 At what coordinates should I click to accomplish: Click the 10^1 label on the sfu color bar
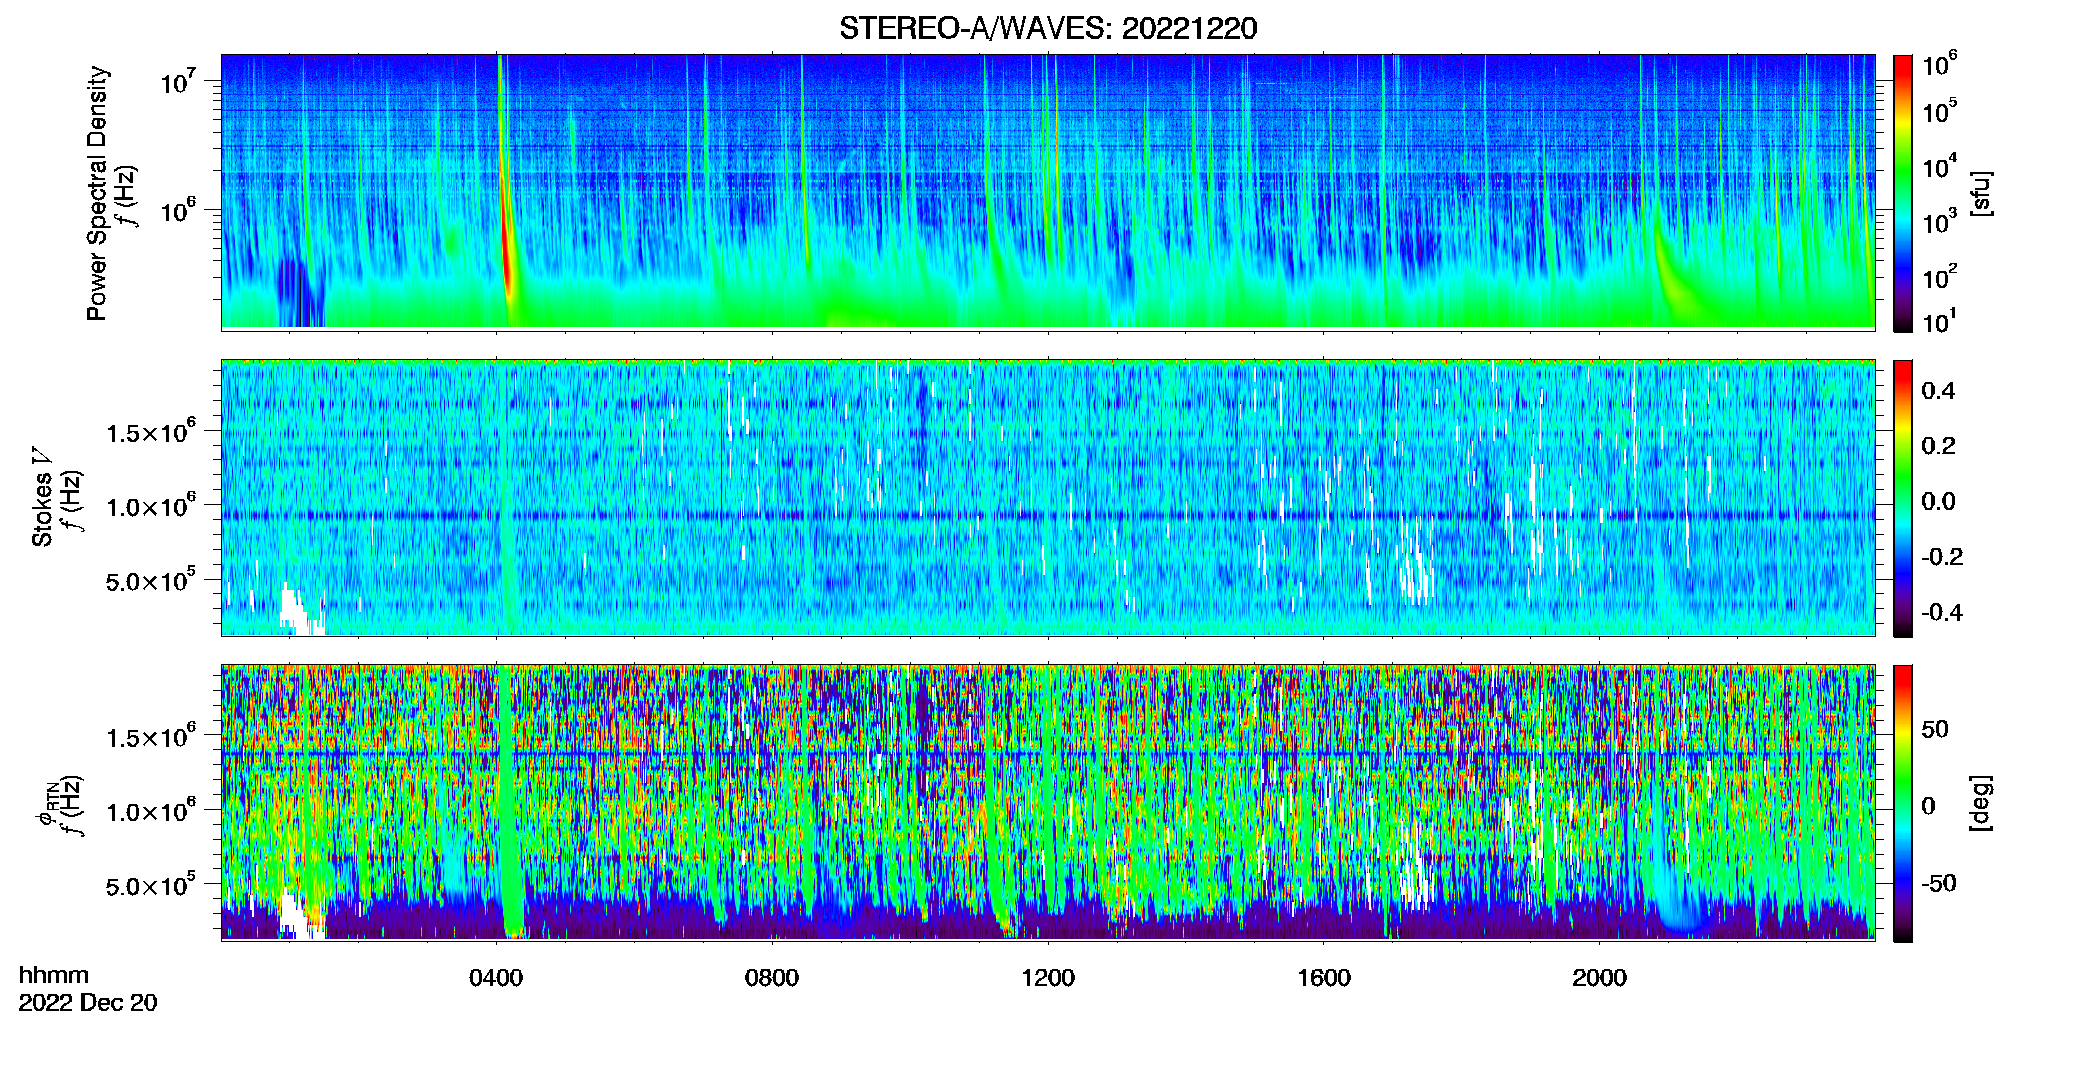1939,321
